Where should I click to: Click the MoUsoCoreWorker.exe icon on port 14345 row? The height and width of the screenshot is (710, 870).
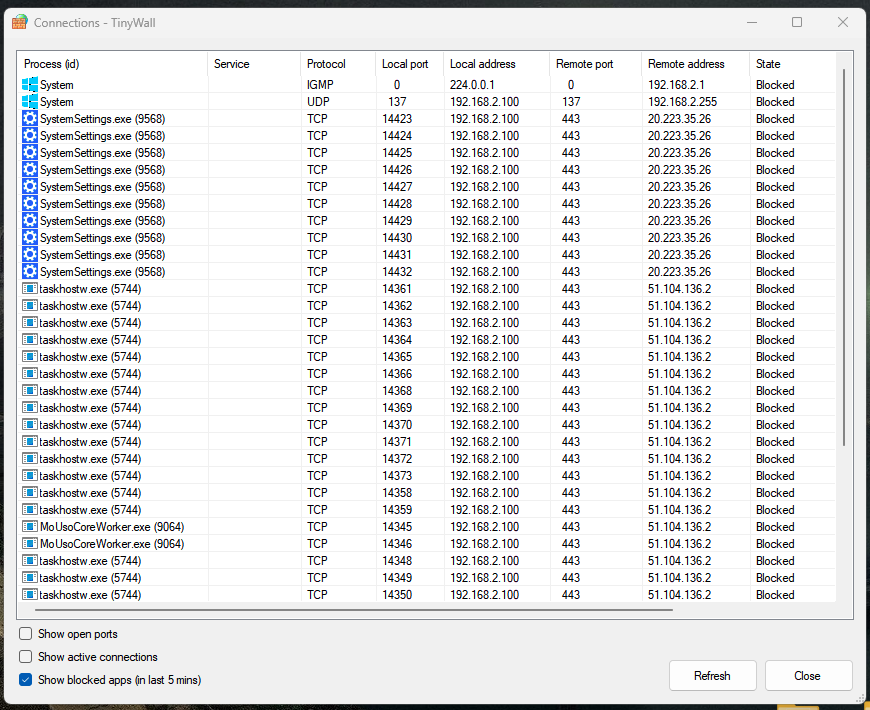point(30,526)
